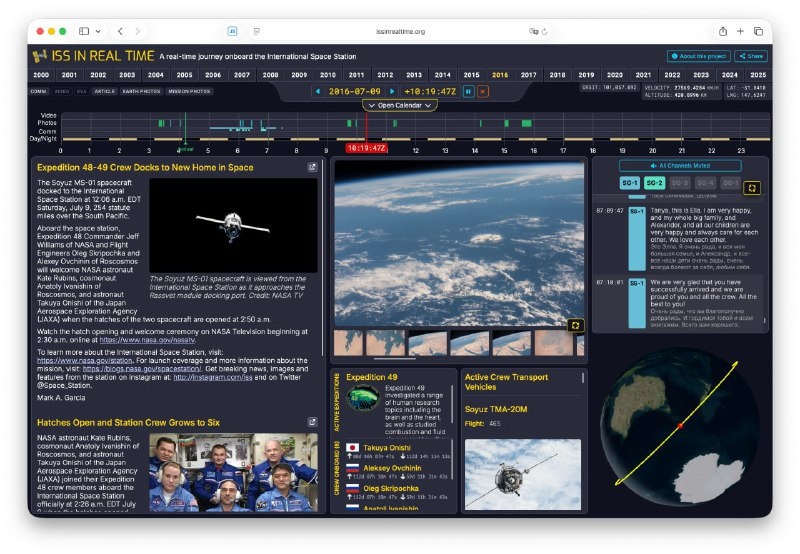Click the crew group photo
This screenshot has width=800, height=554.
[x=233, y=472]
